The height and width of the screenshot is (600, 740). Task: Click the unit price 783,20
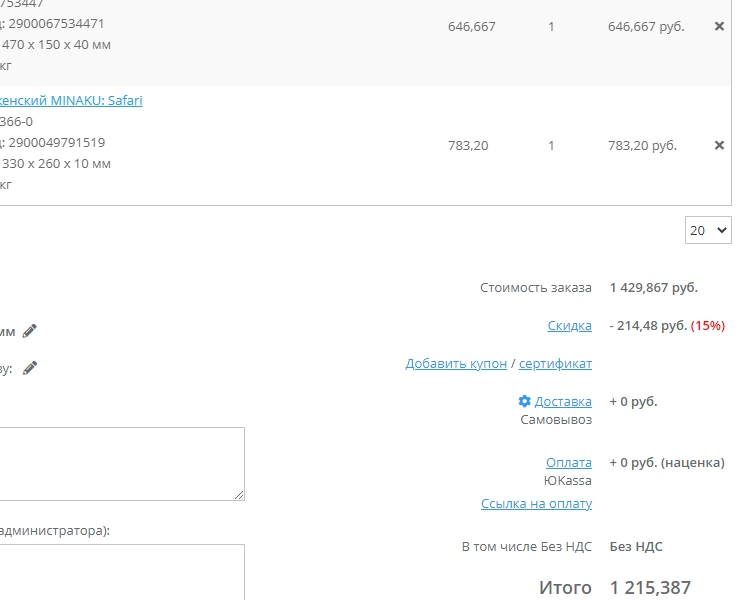tap(468, 146)
